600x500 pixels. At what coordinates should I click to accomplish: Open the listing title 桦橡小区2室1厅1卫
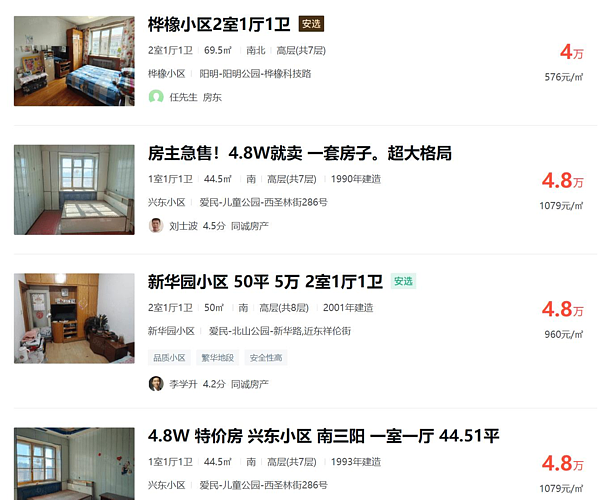219,24
